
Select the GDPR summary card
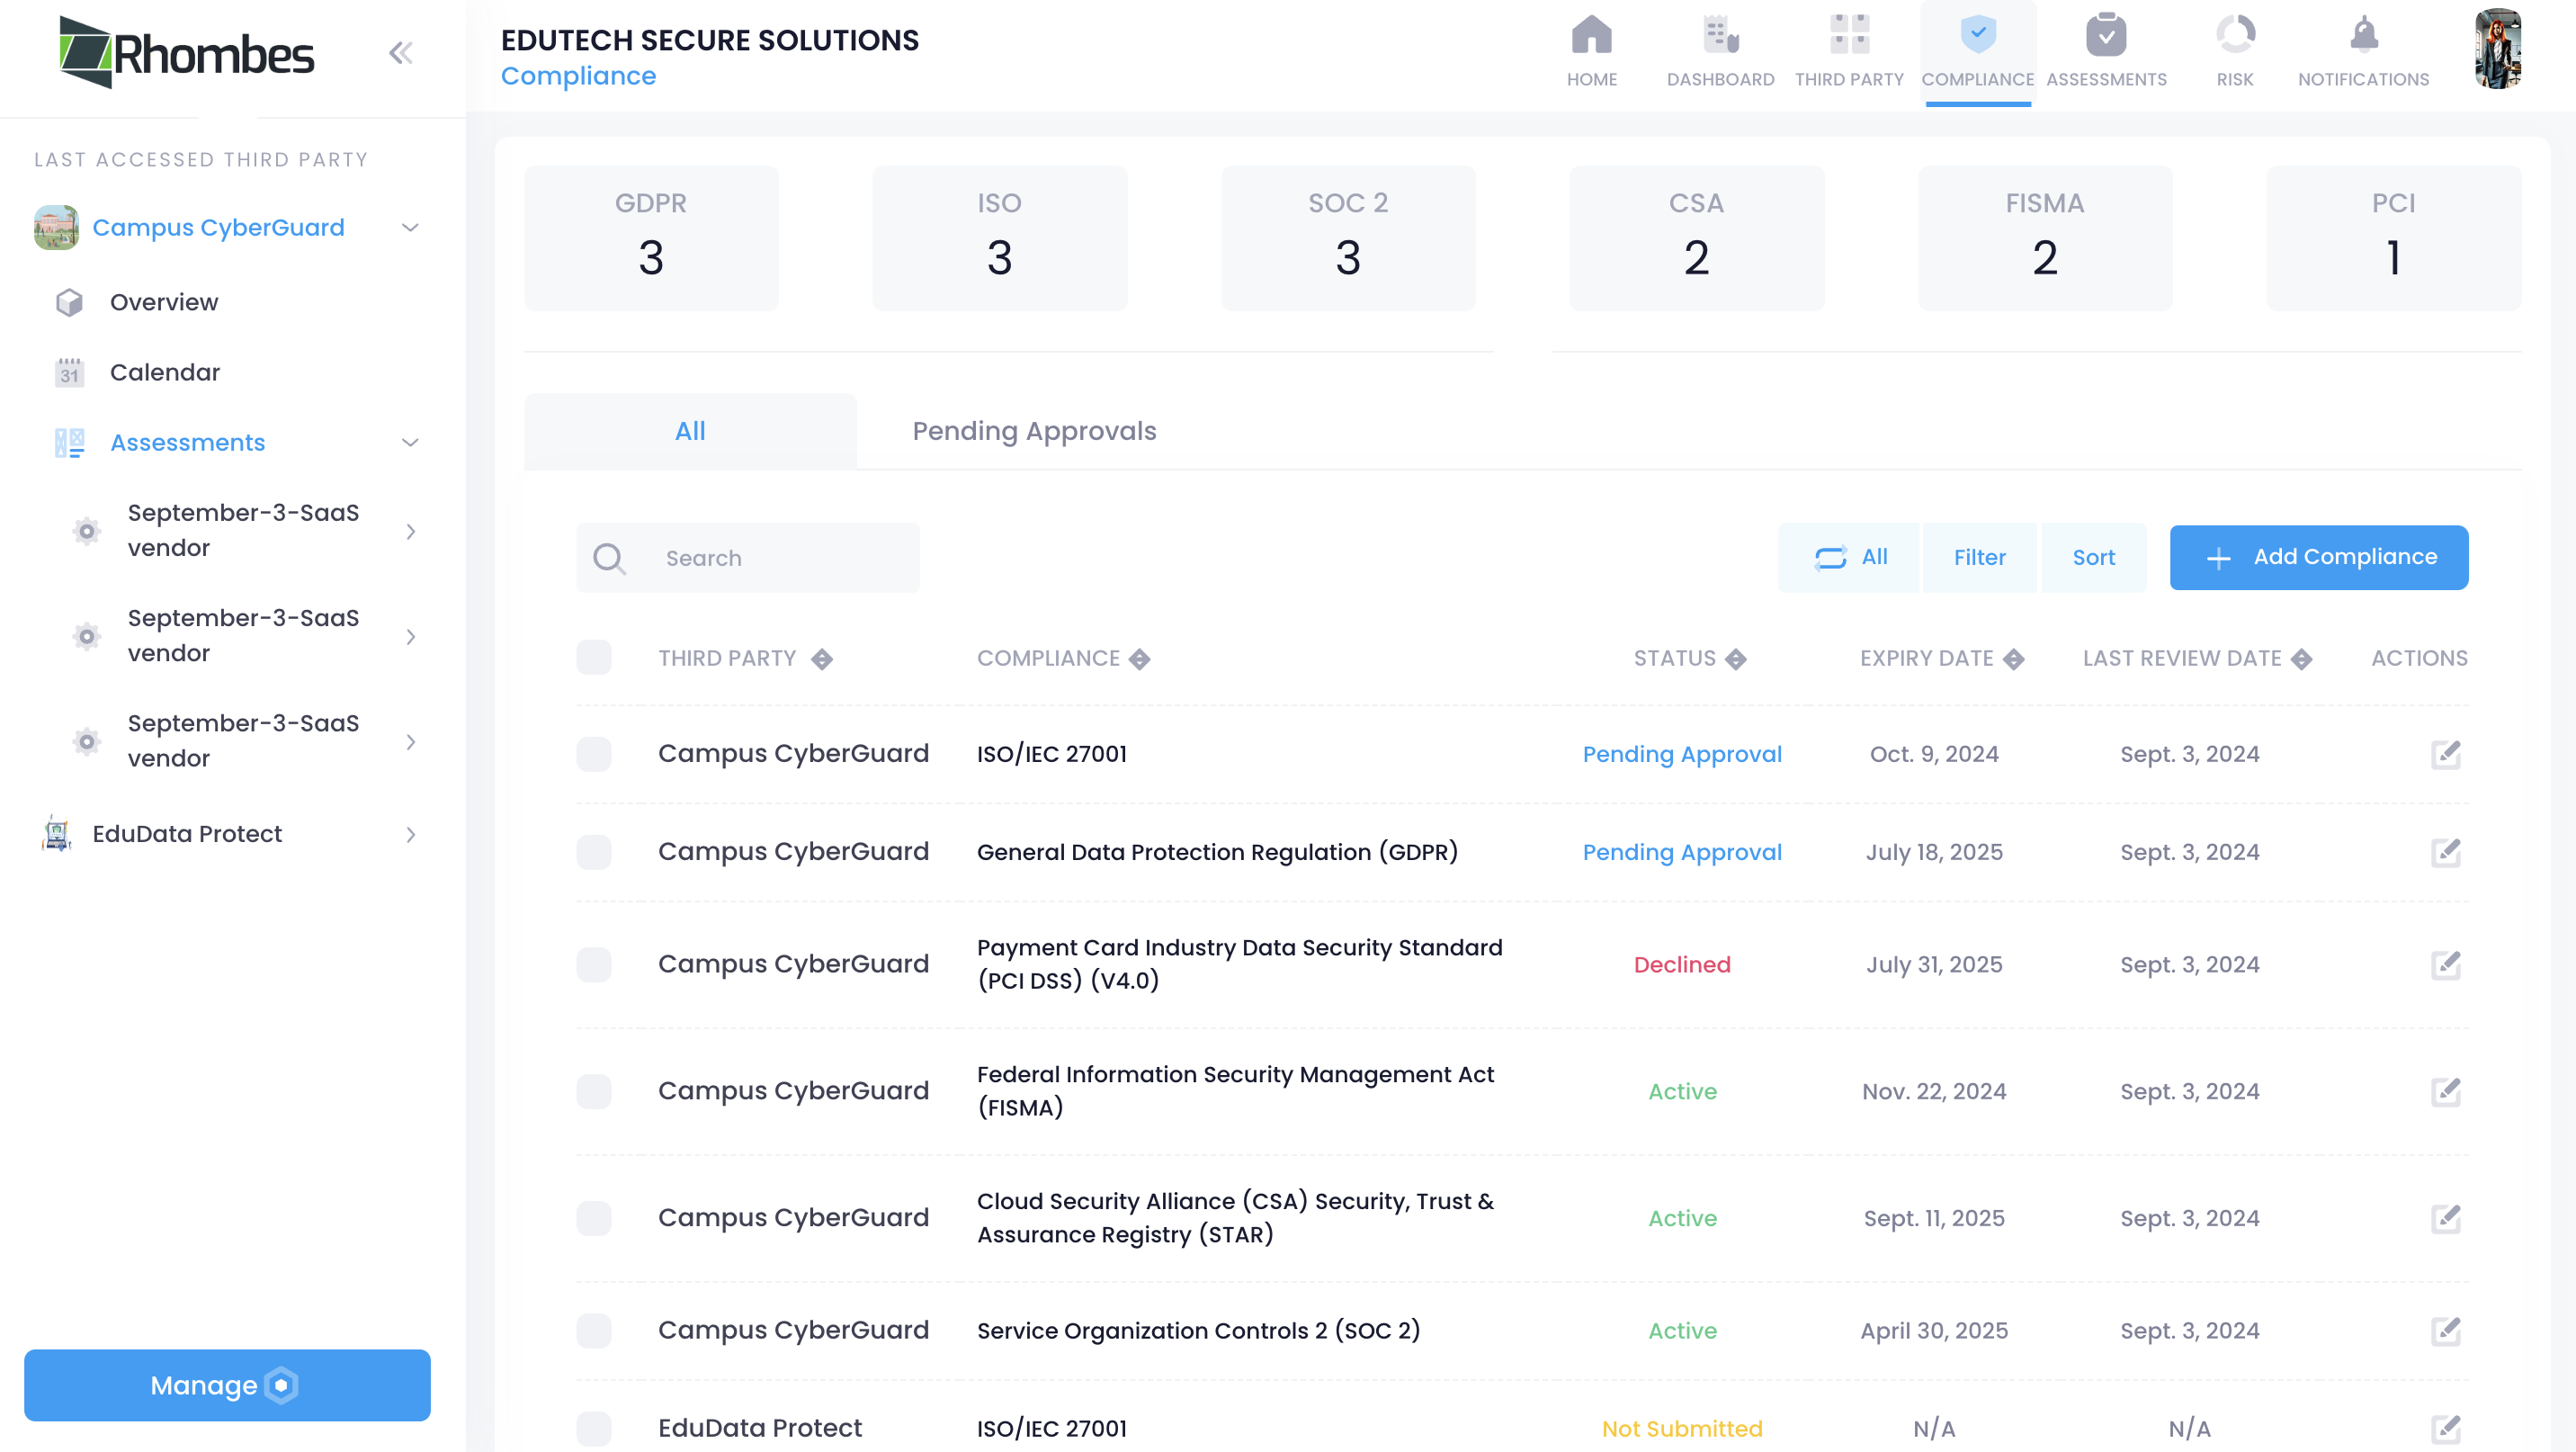[651, 238]
